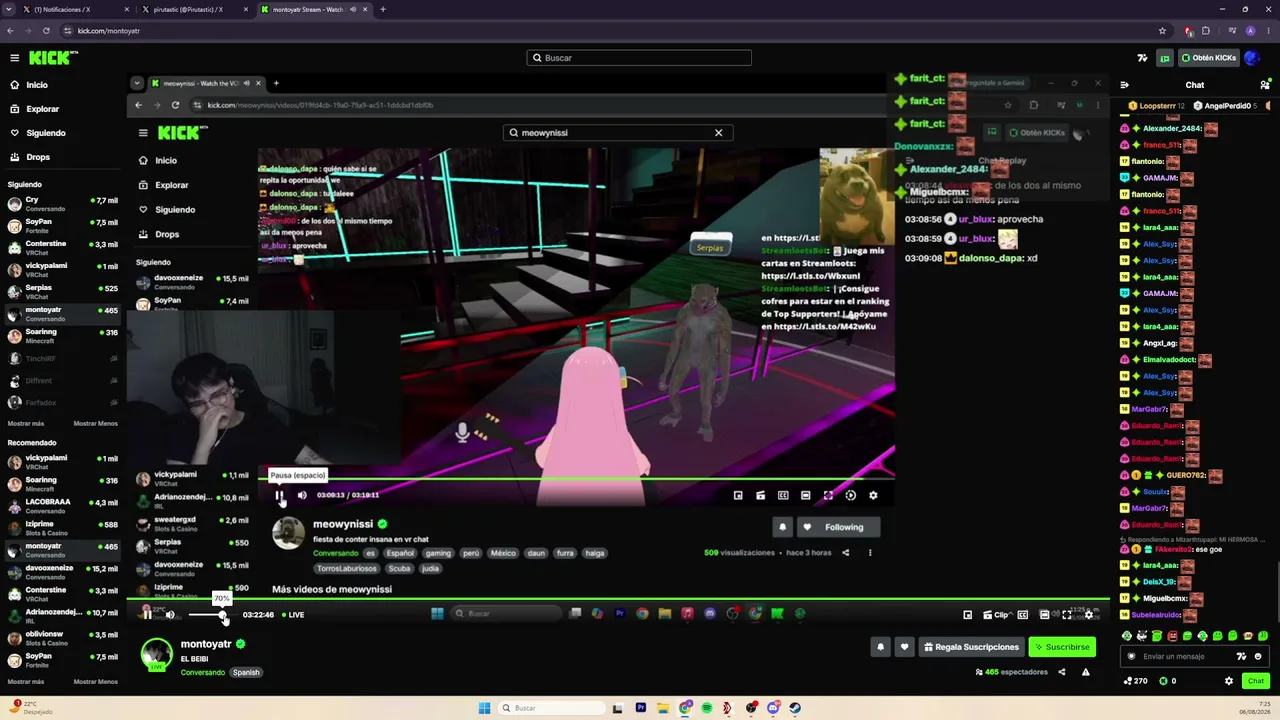1280x720 pixels.
Task: Mute the live stream volume
Action: pos(170,614)
